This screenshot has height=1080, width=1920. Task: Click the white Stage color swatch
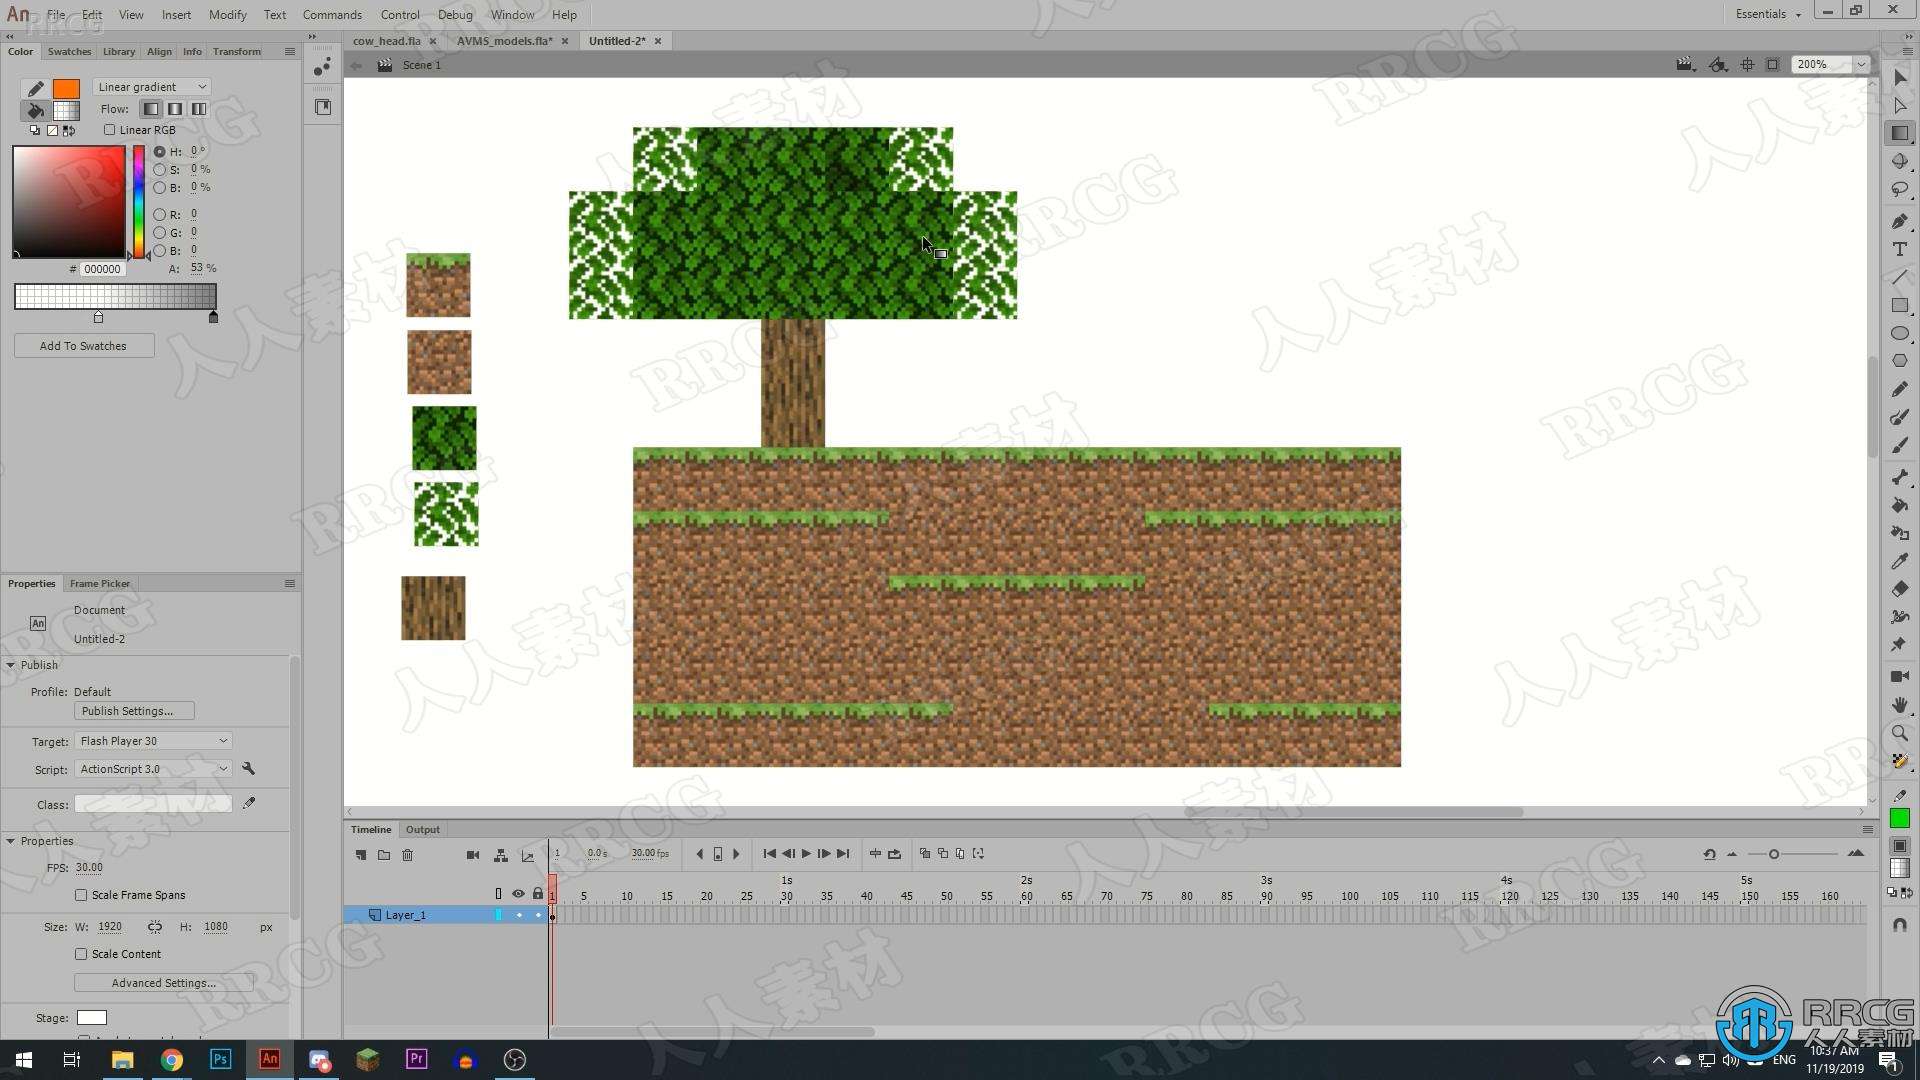[92, 1018]
